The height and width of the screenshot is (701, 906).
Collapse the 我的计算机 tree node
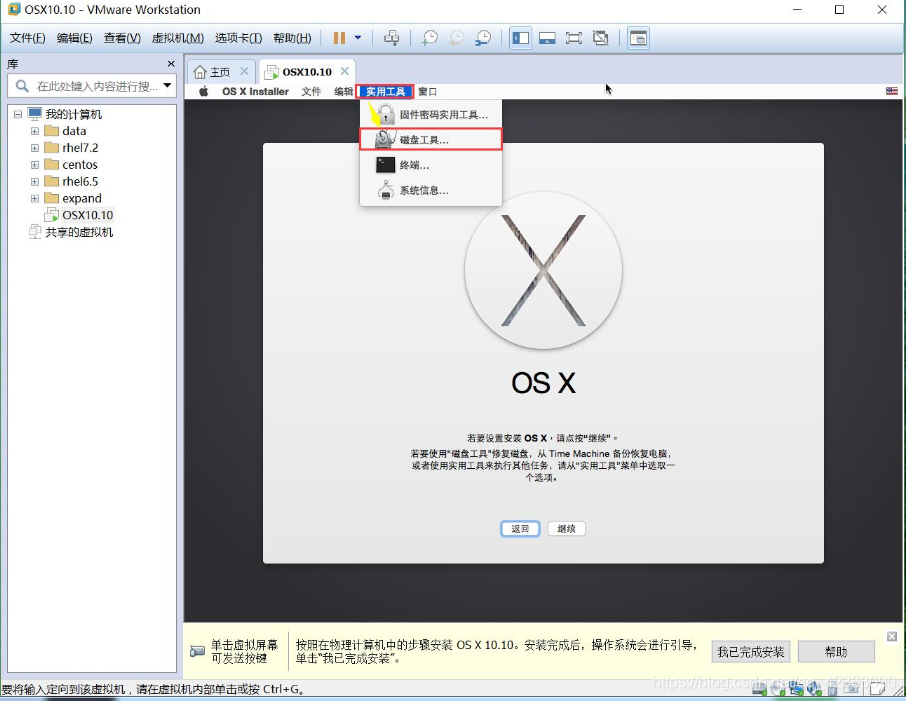click(18, 114)
